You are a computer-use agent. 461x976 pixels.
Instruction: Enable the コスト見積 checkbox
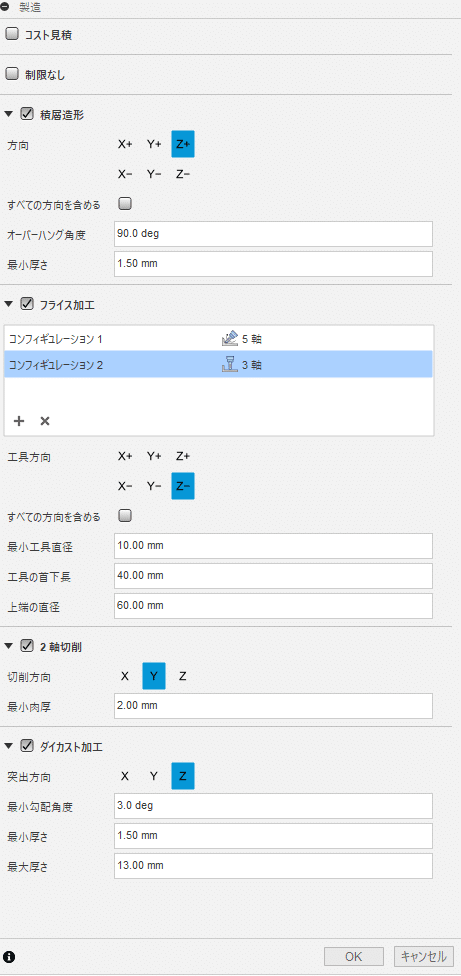[12, 35]
